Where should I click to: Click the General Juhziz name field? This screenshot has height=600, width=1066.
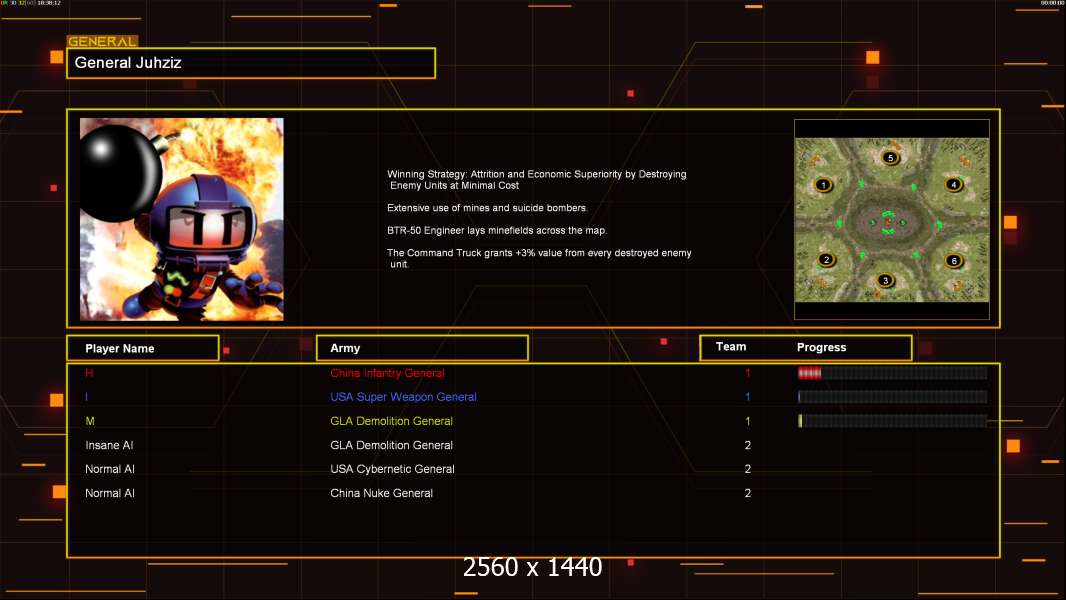tap(251, 63)
